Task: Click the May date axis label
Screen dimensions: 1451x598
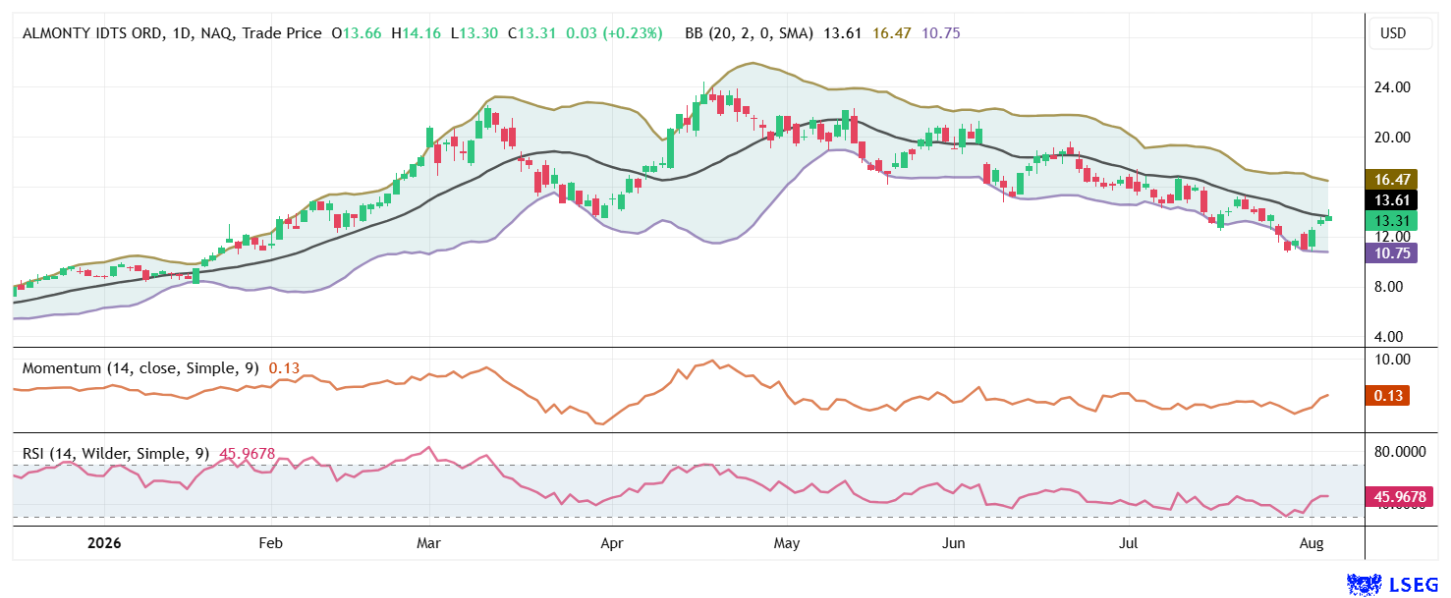Action: (788, 543)
